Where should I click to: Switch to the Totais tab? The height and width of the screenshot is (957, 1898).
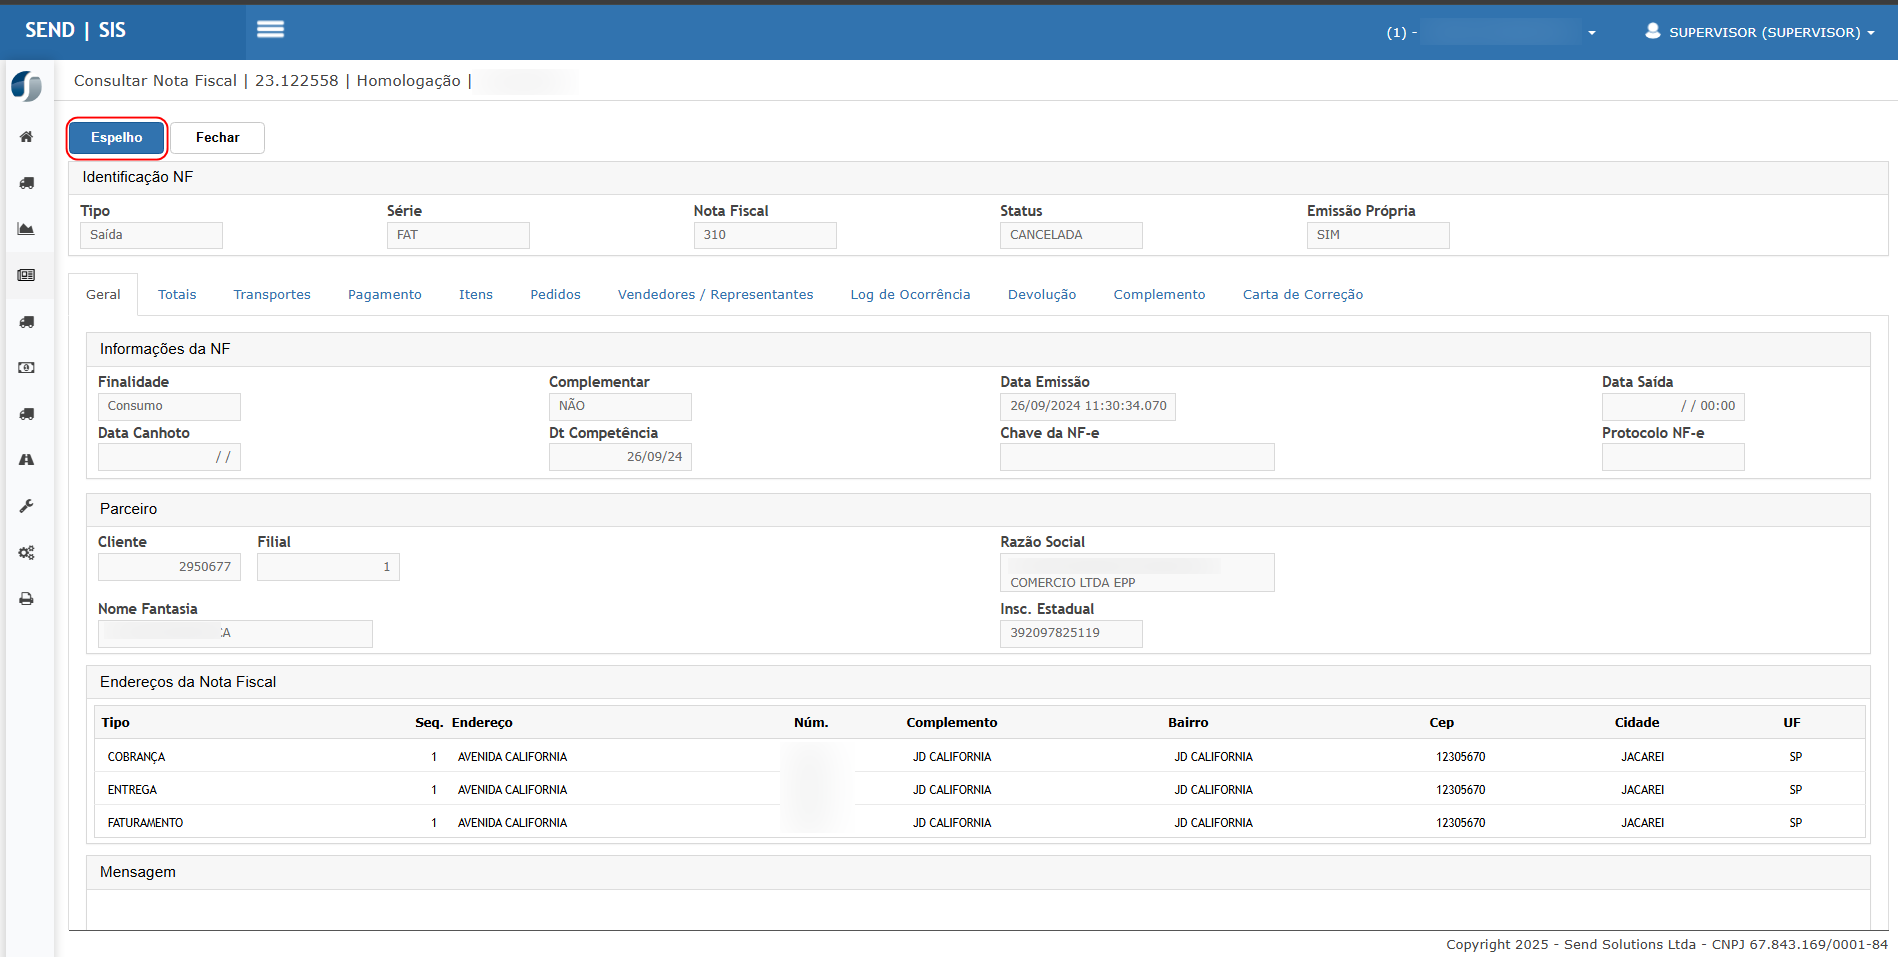[177, 295]
